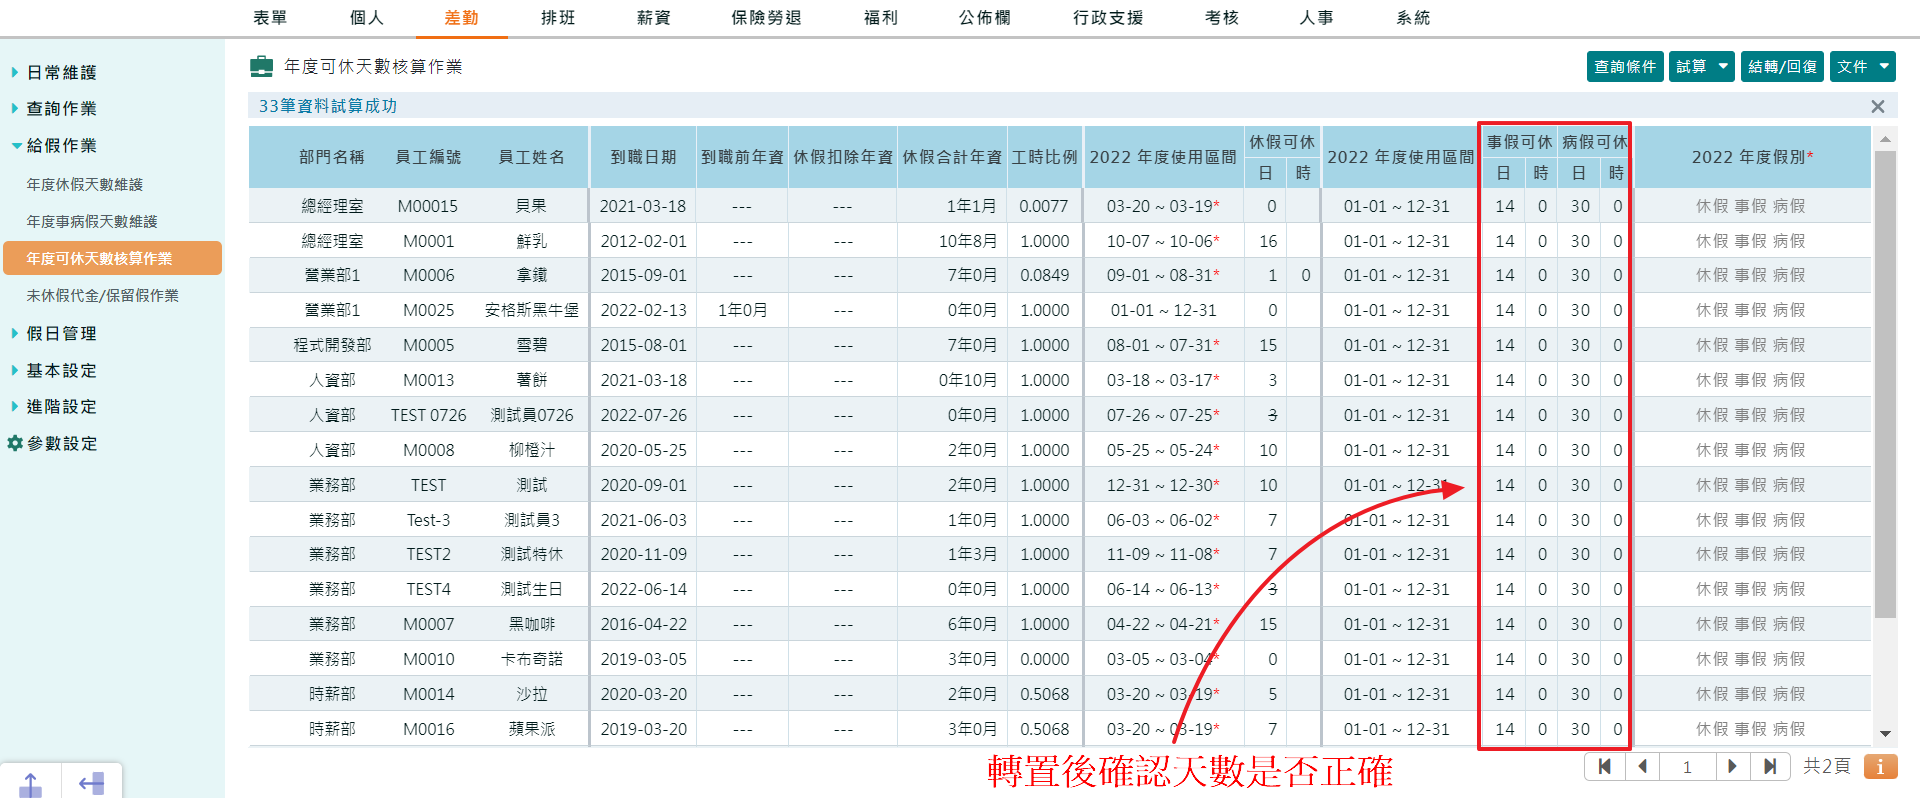
Task: Open 年度休假天數維護 in the sidebar
Action: coord(85,185)
